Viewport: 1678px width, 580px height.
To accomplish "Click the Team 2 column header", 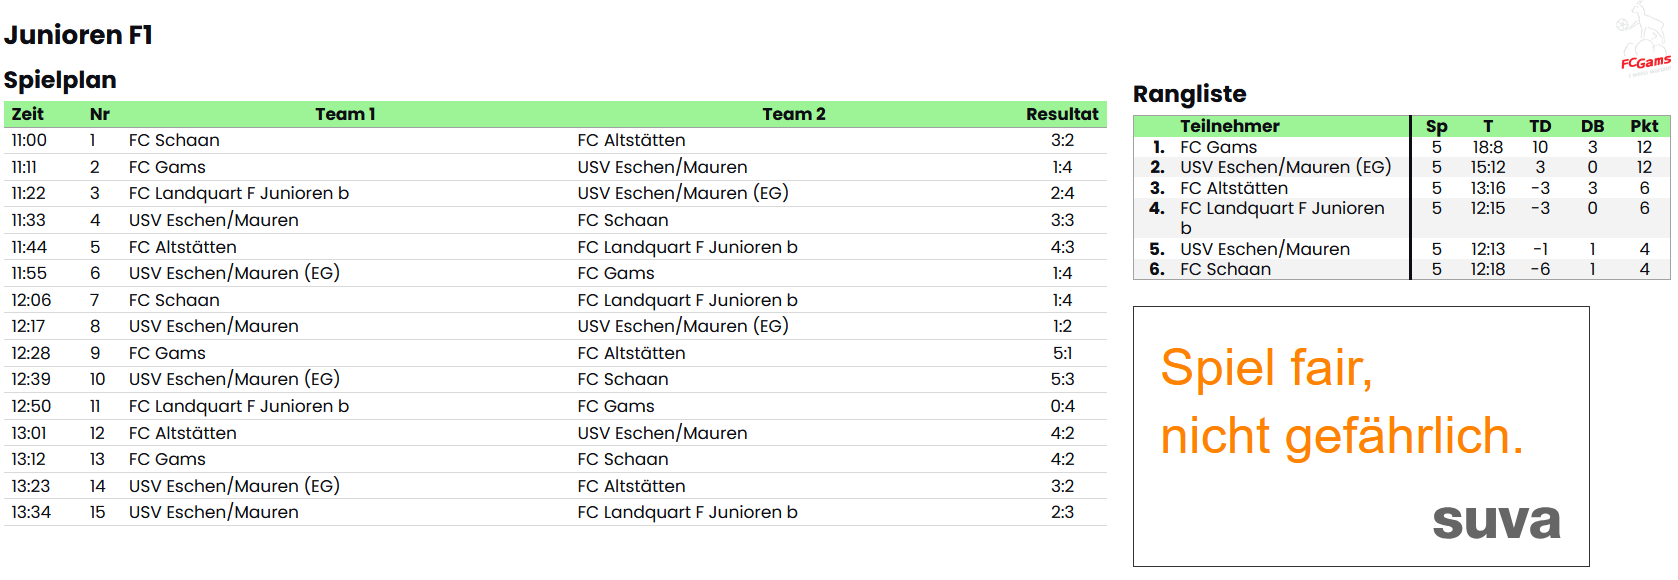I will [x=794, y=114].
